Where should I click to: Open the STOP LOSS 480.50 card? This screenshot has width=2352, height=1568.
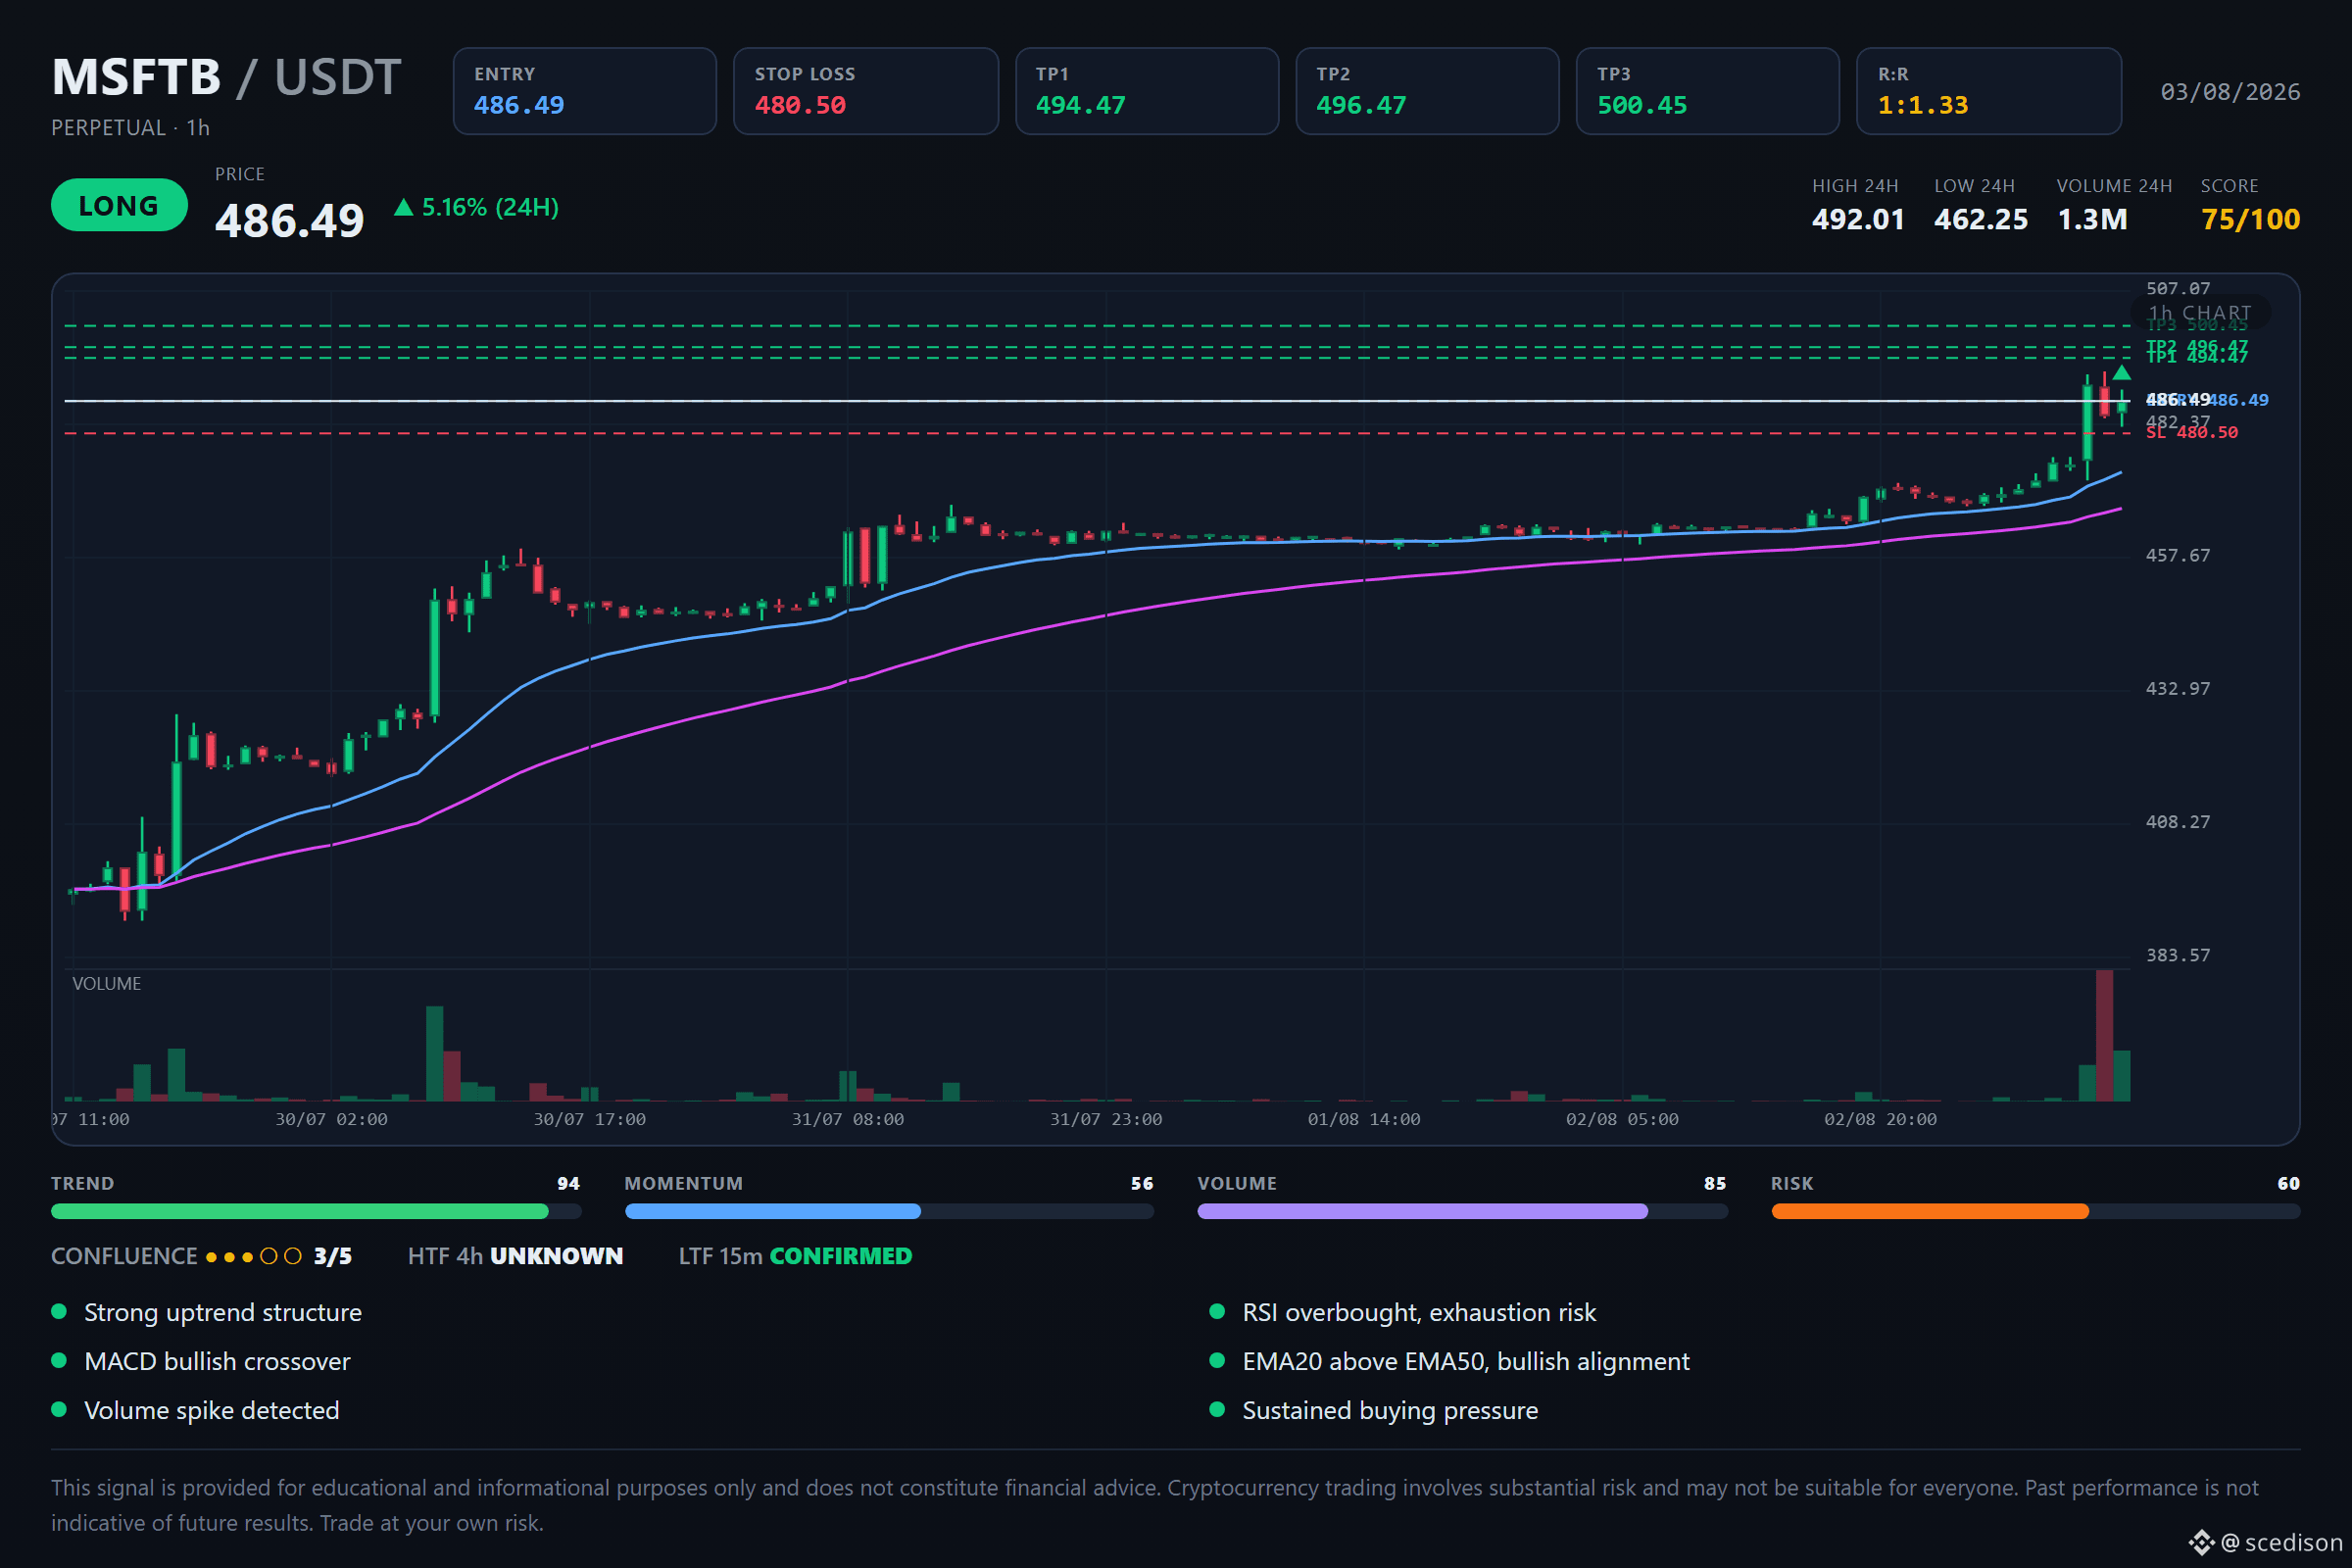[866, 91]
